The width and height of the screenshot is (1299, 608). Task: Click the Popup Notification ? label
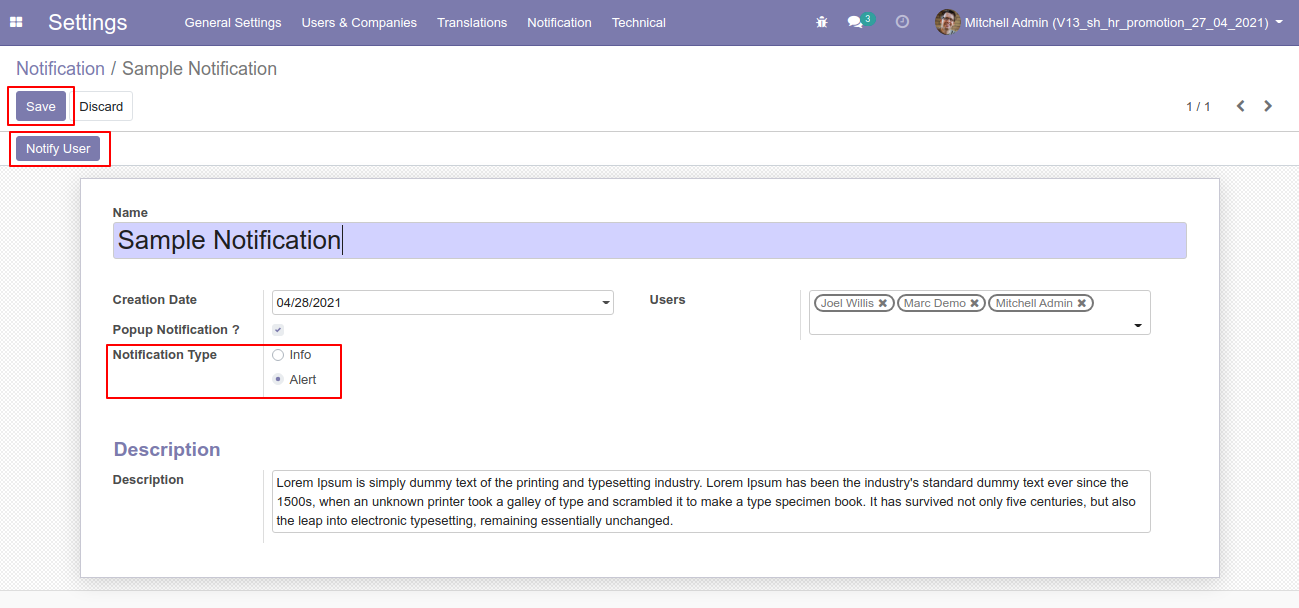coord(176,330)
